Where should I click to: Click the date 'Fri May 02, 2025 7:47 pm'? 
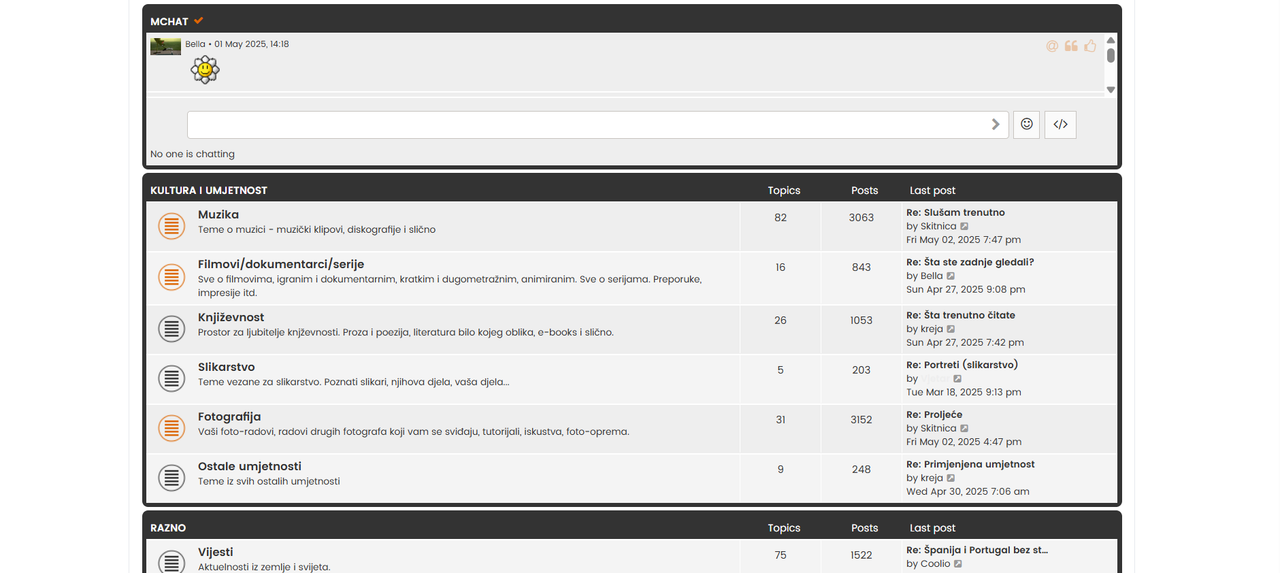(964, 240)
